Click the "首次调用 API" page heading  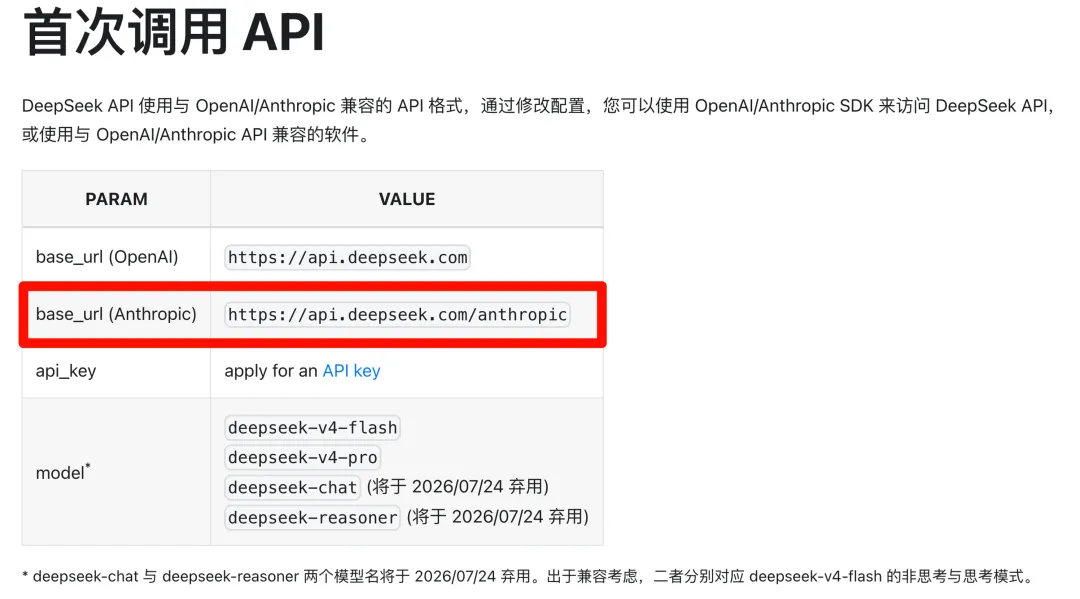[x=174, y=35]
